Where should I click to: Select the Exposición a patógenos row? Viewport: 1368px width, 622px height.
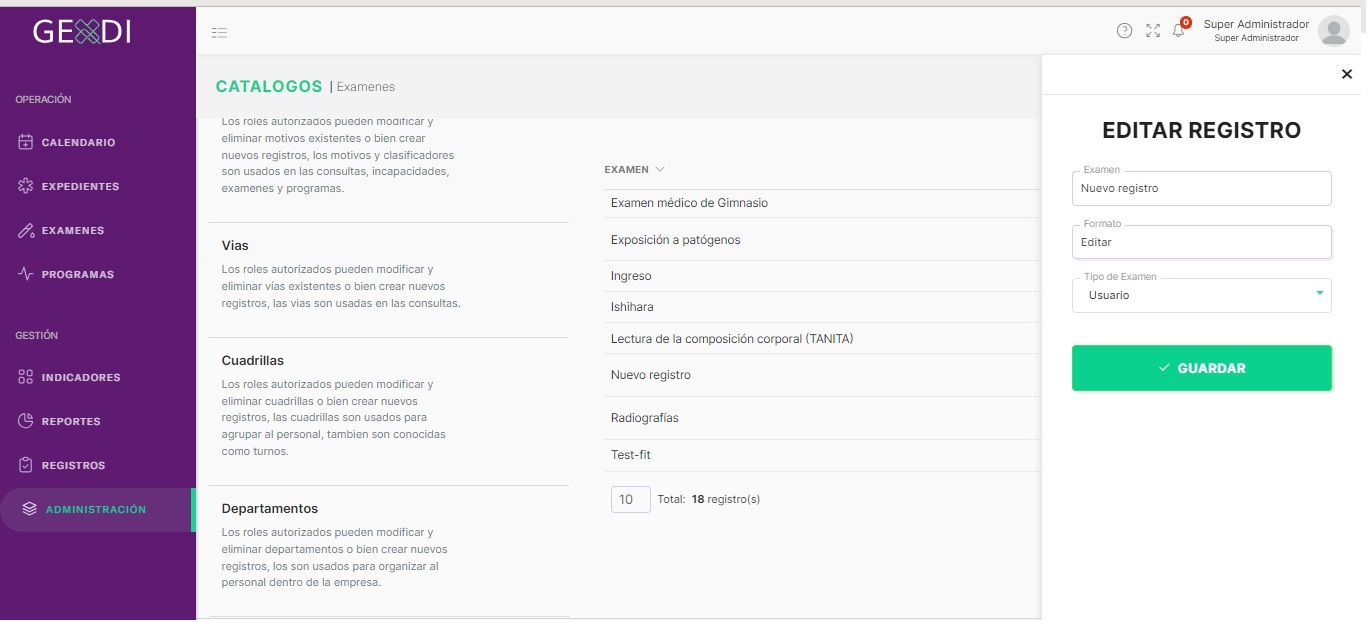point(822,240)
